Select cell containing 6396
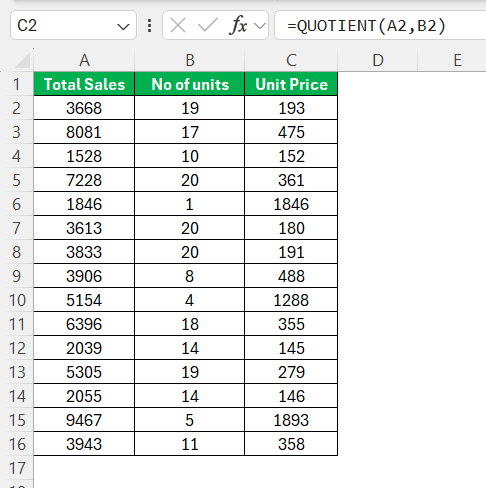The image size is (486, 488). [x=84, y=324]
